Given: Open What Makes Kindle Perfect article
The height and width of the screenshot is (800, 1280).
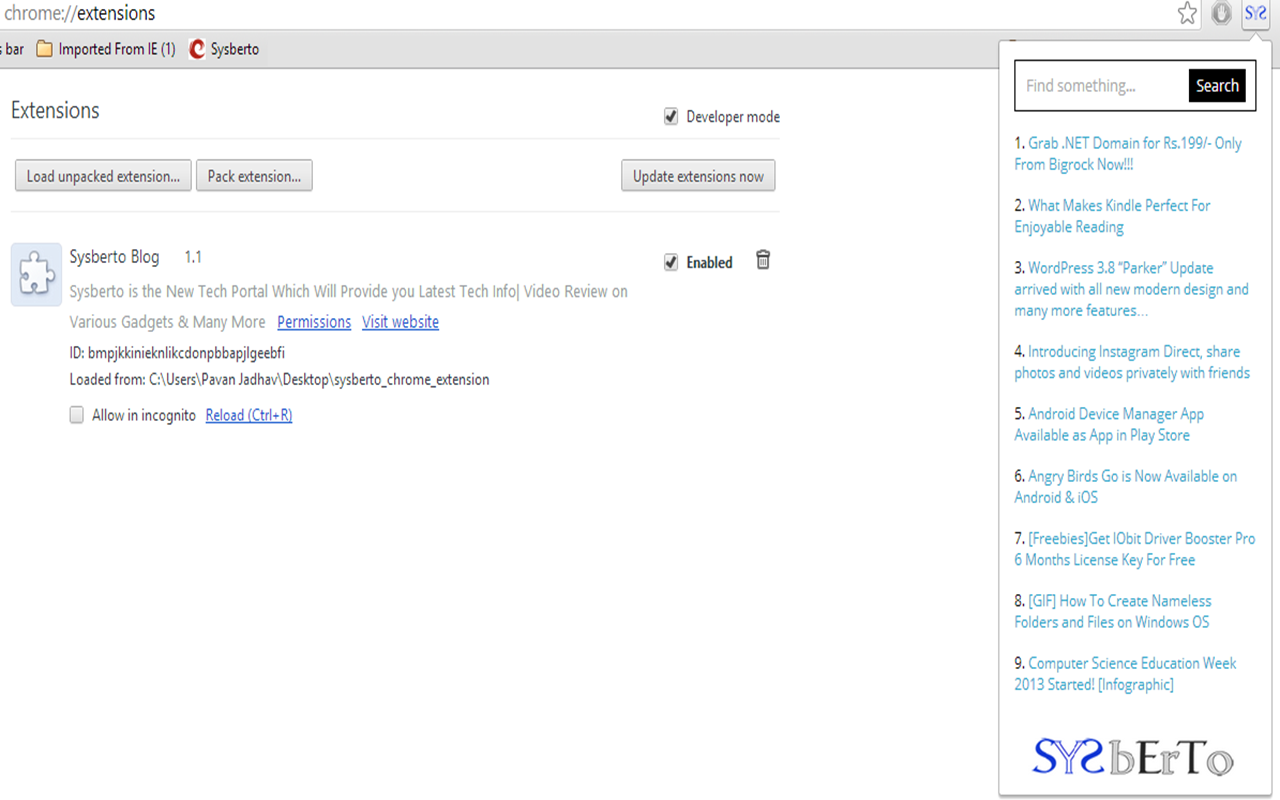Looking at the screenshot, I should click(x=1112, y=216).
